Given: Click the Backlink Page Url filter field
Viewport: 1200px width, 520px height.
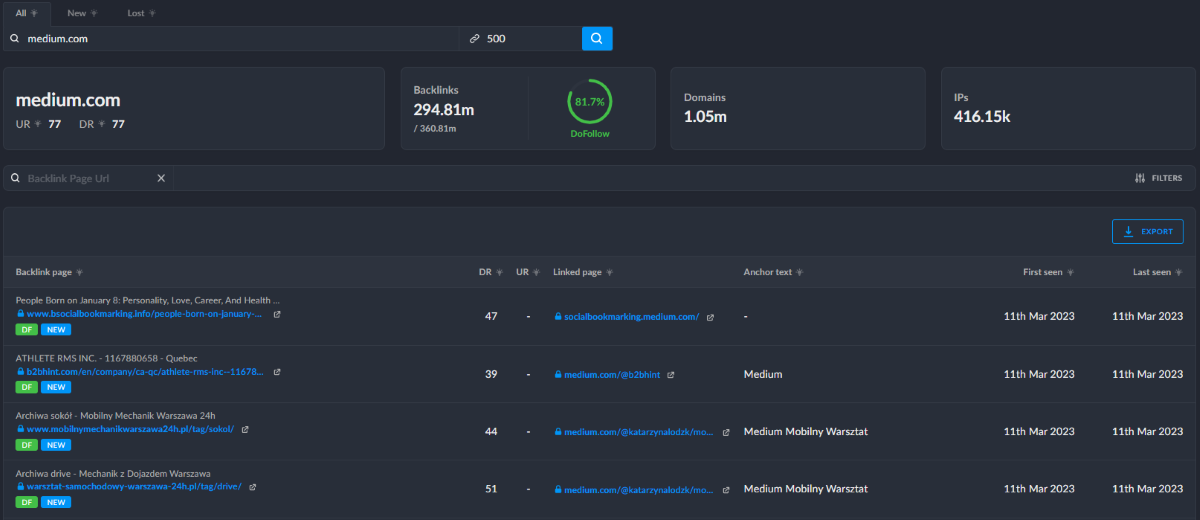Looking at the screenshot, I should click(88, 178).
